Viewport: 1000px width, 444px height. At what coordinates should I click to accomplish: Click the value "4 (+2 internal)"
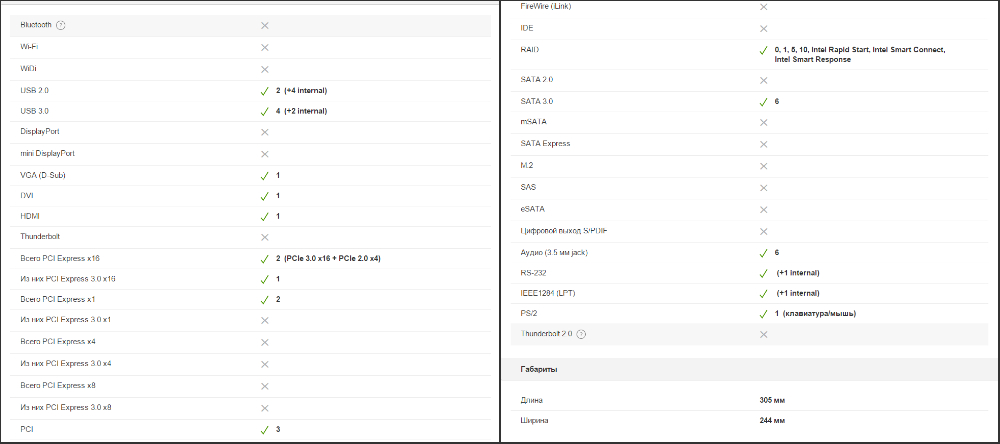(302, 111)
